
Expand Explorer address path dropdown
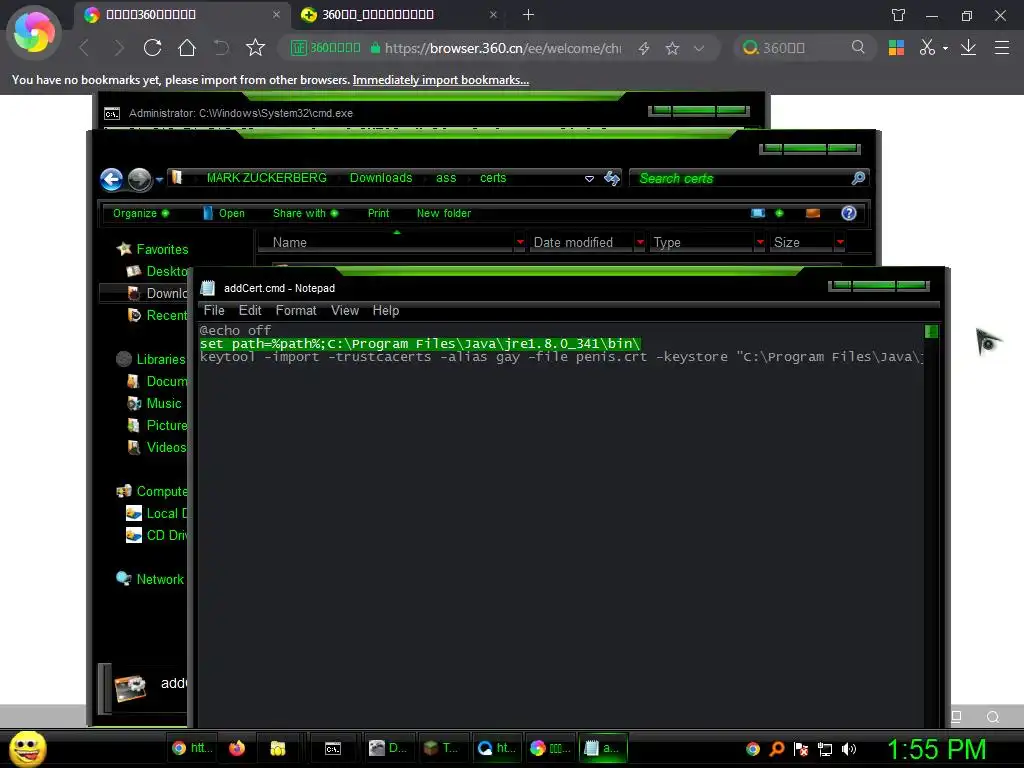589,178
